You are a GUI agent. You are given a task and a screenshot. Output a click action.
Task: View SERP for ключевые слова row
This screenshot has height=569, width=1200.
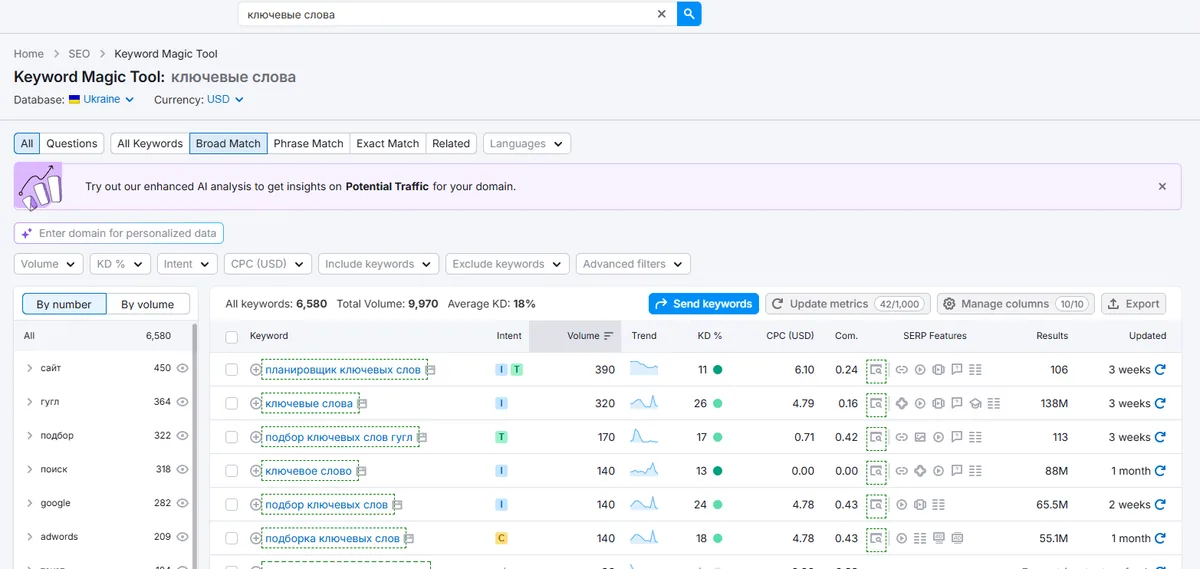(876, 404)
